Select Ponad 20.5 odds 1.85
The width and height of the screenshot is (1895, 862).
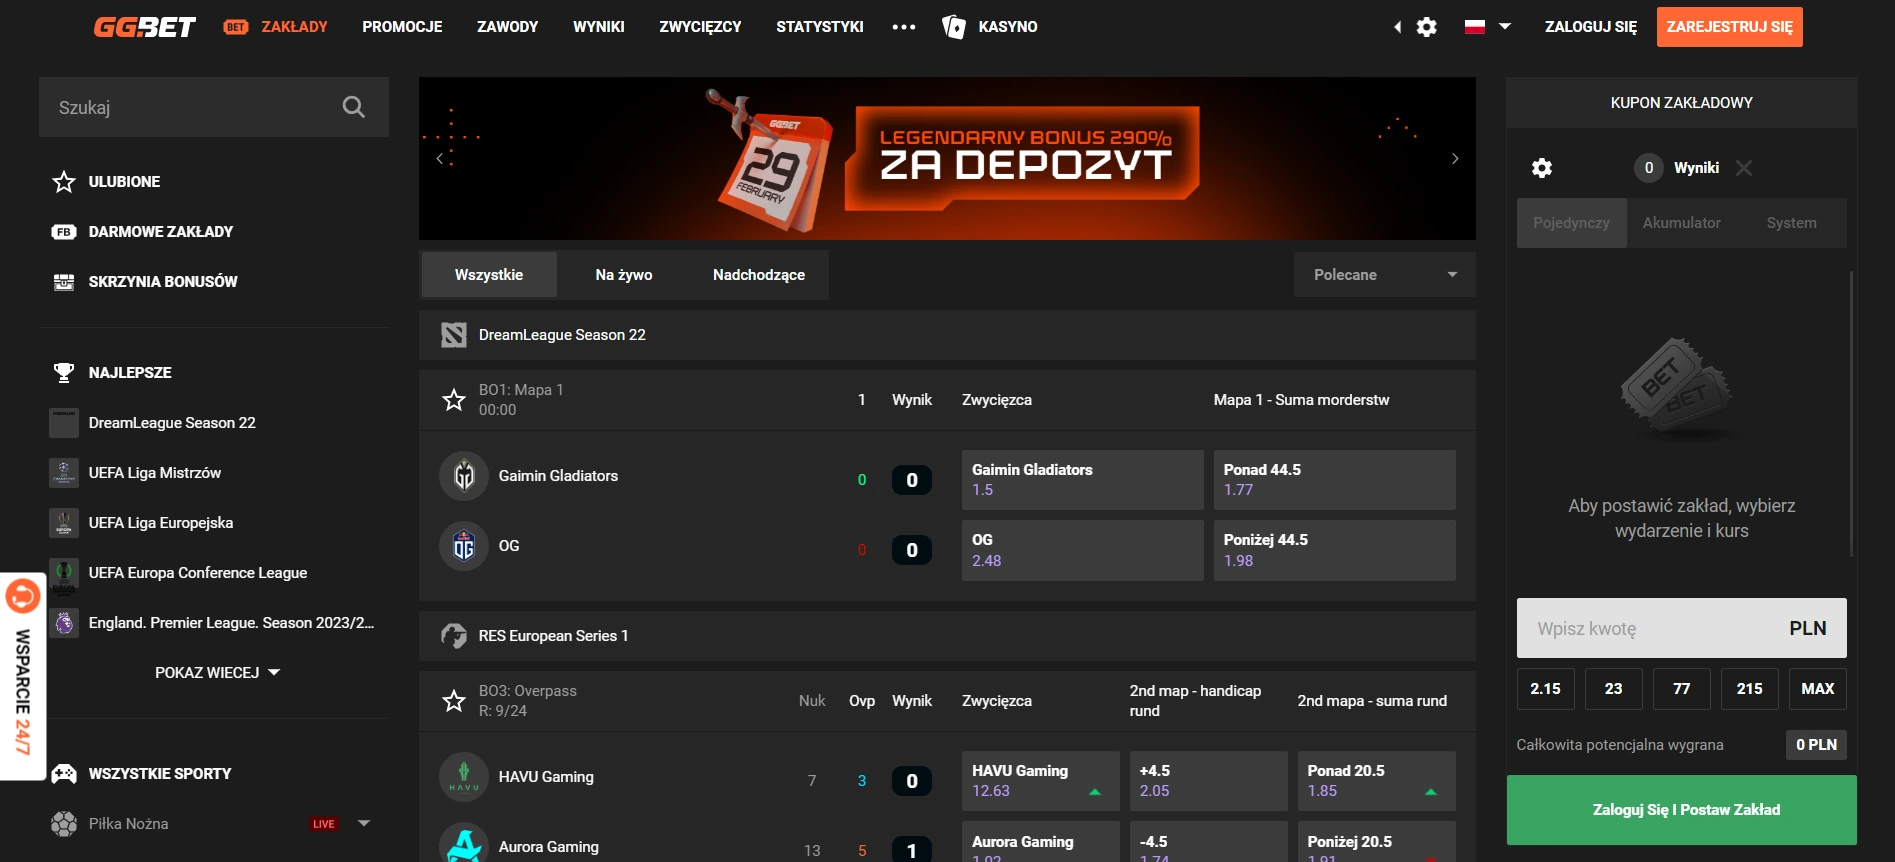click(1377, 781)
